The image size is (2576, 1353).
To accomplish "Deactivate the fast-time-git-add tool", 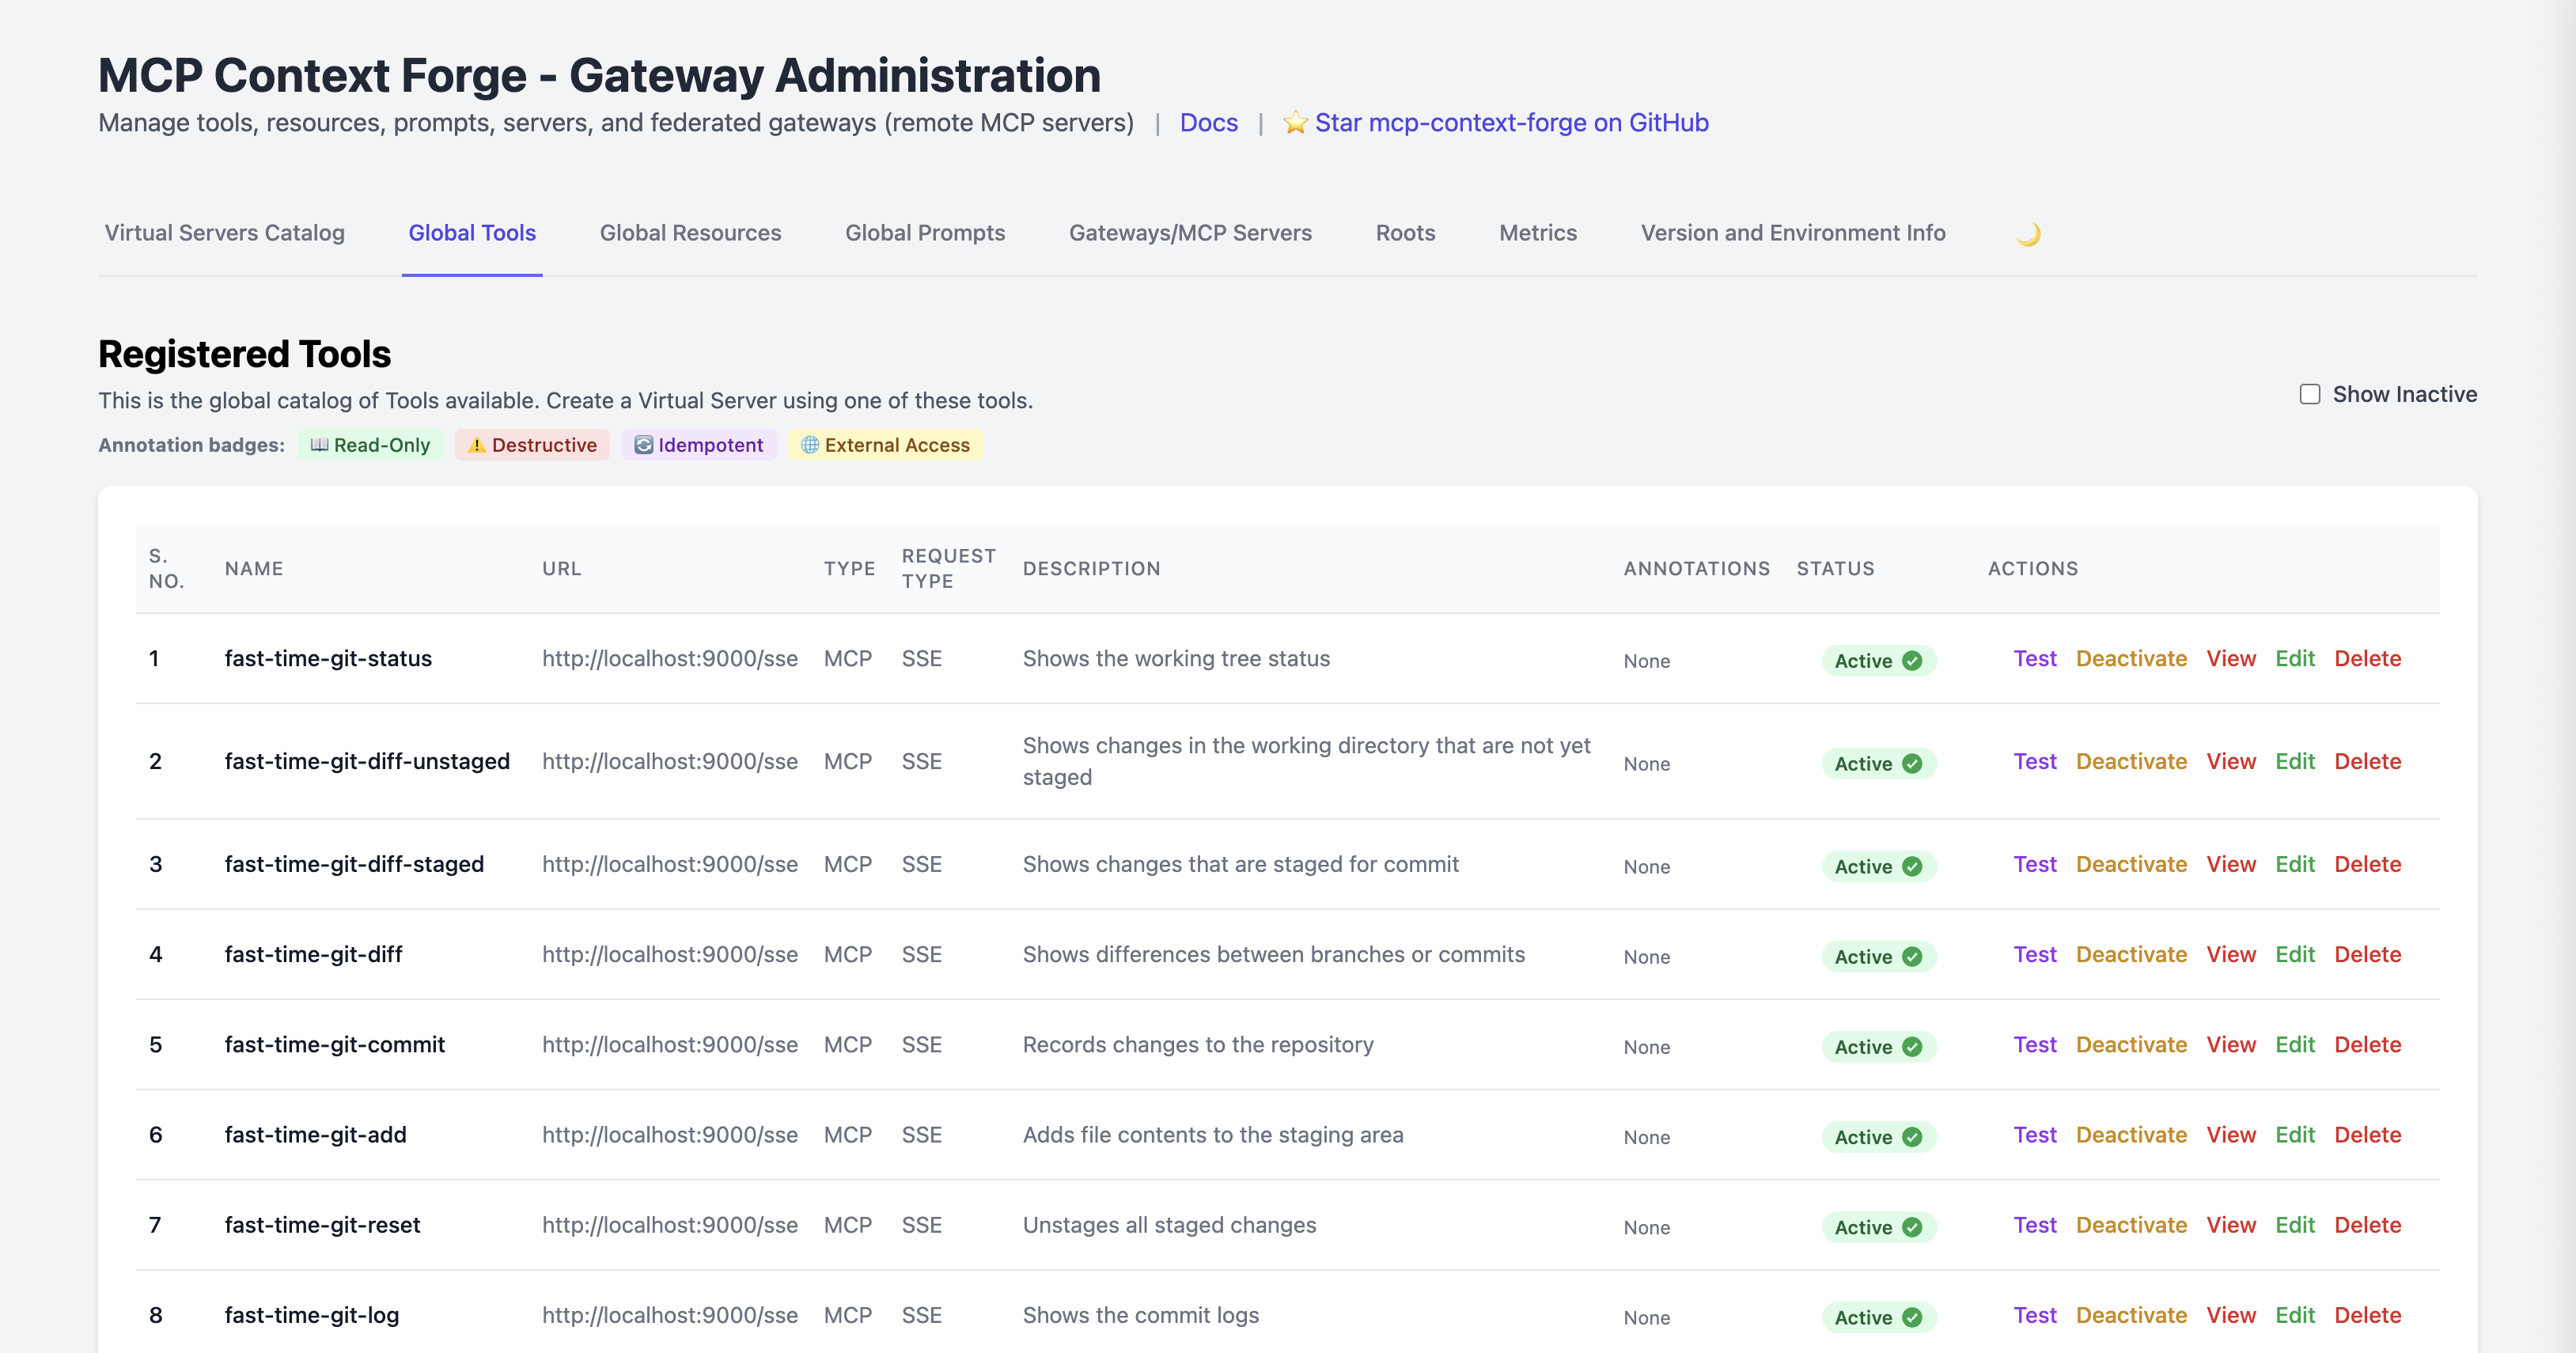I will pos(2131,1134).
